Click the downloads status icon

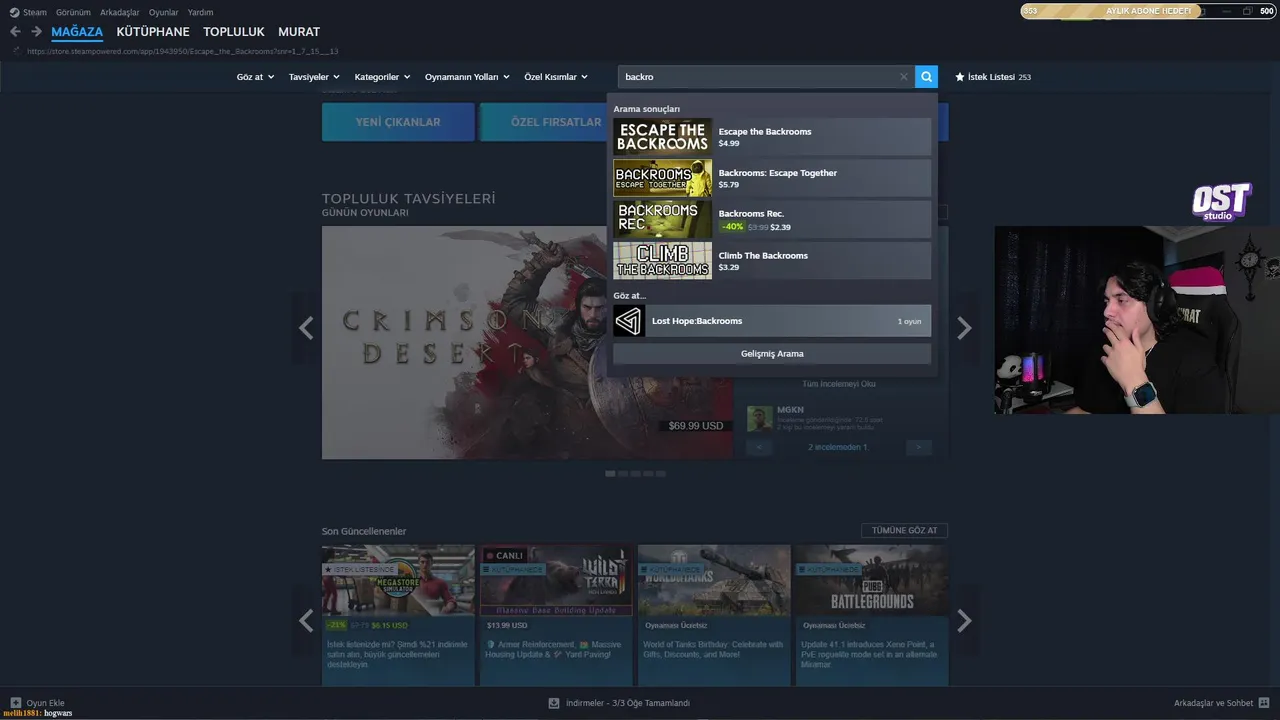pos(554,703)
